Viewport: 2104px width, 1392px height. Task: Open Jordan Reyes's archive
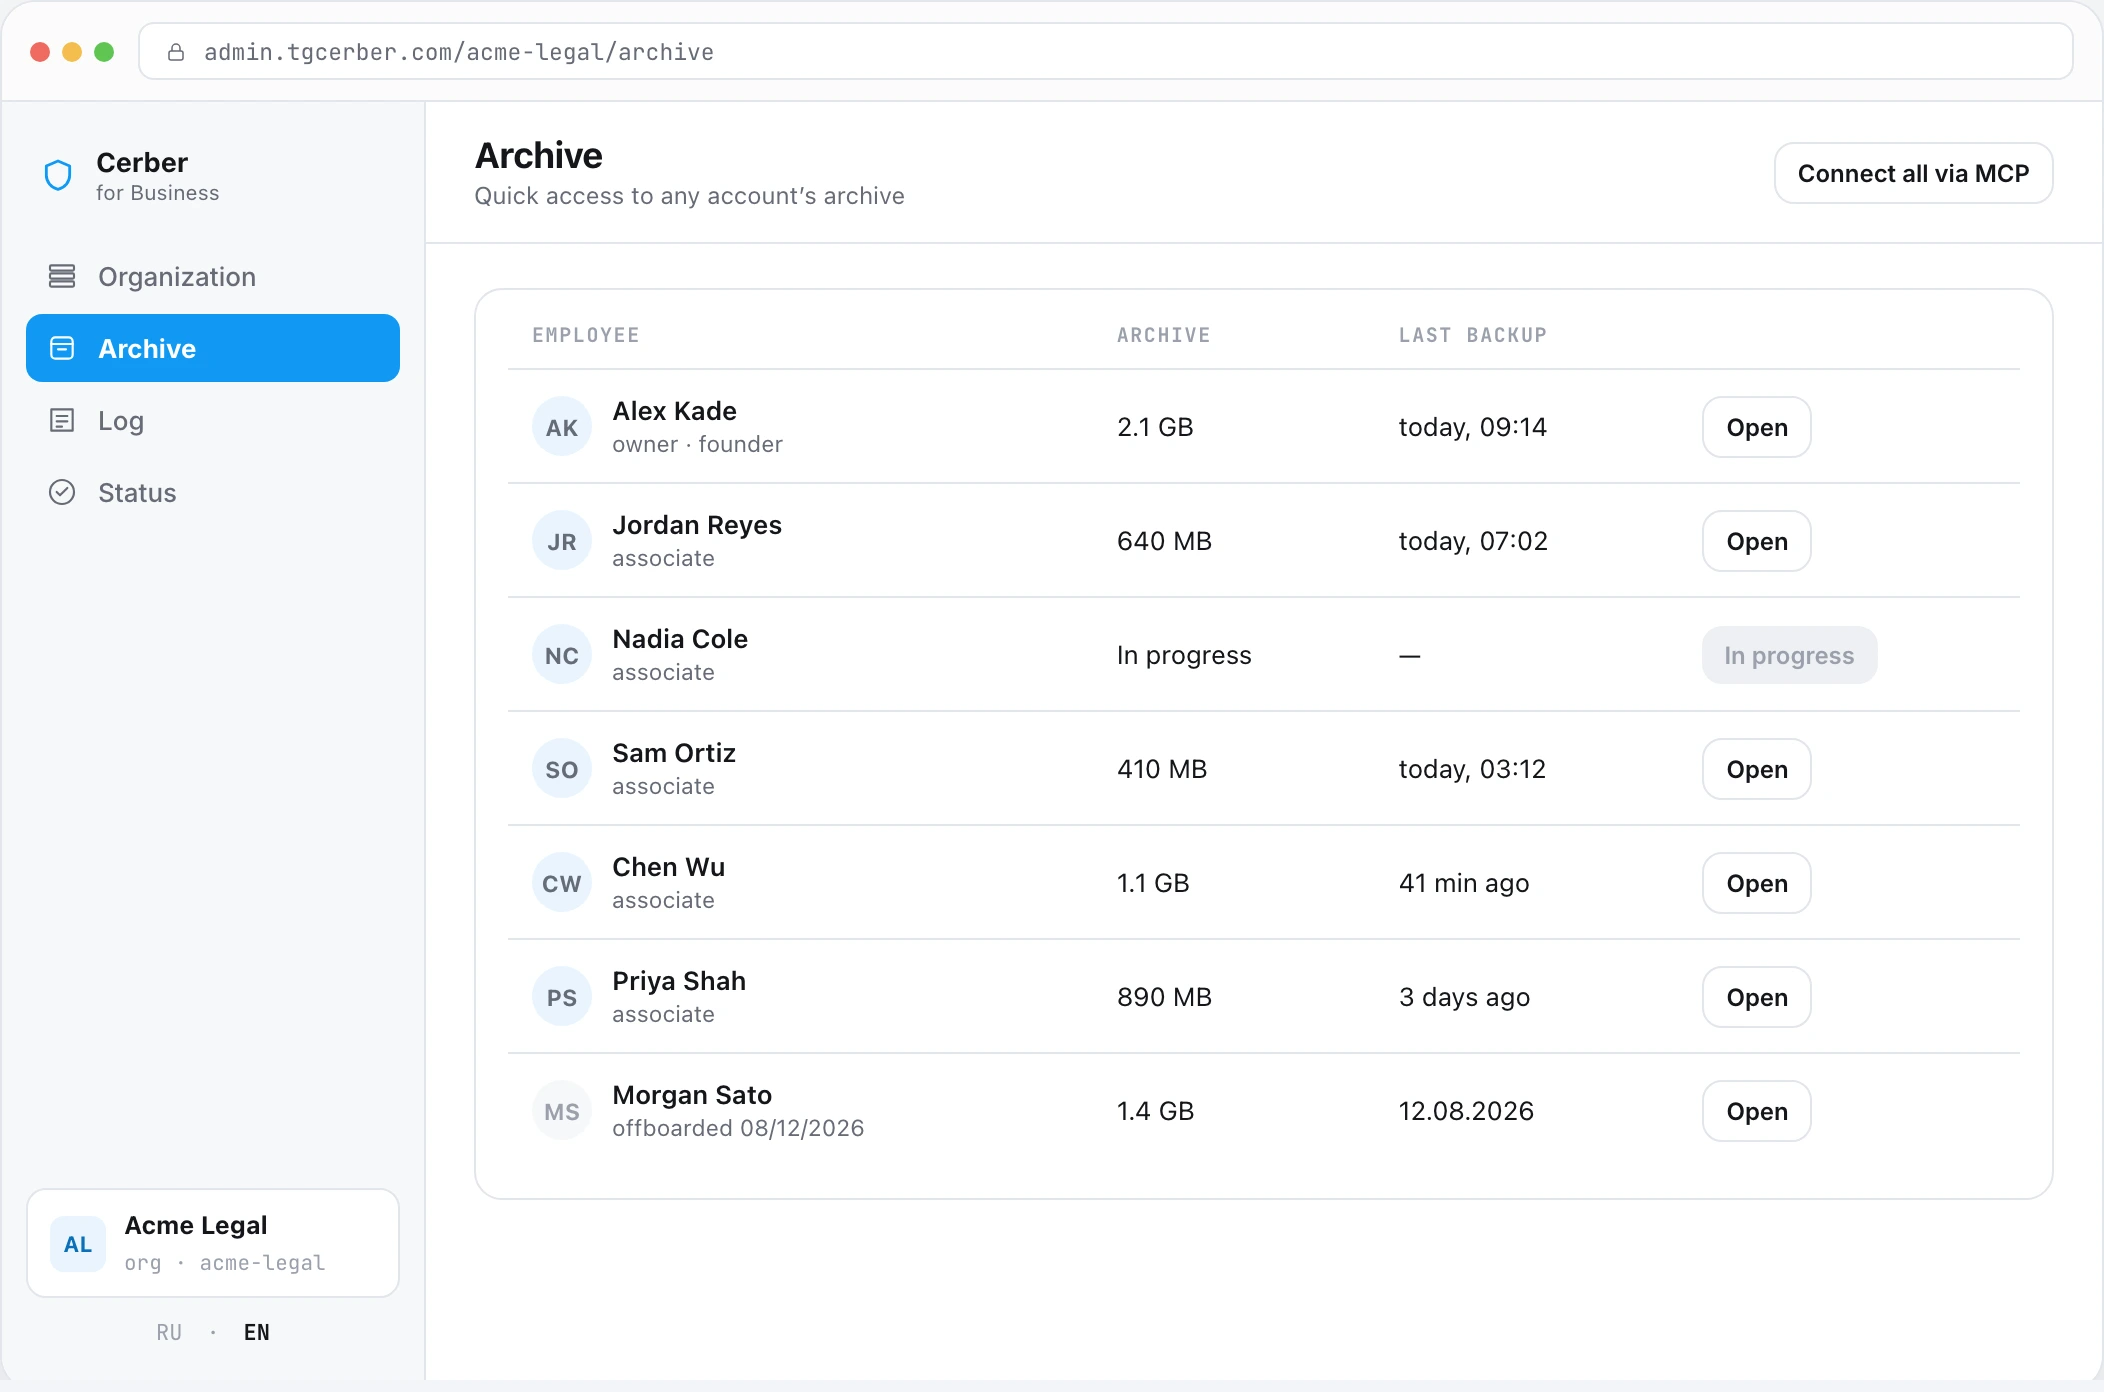(1756, 541)
